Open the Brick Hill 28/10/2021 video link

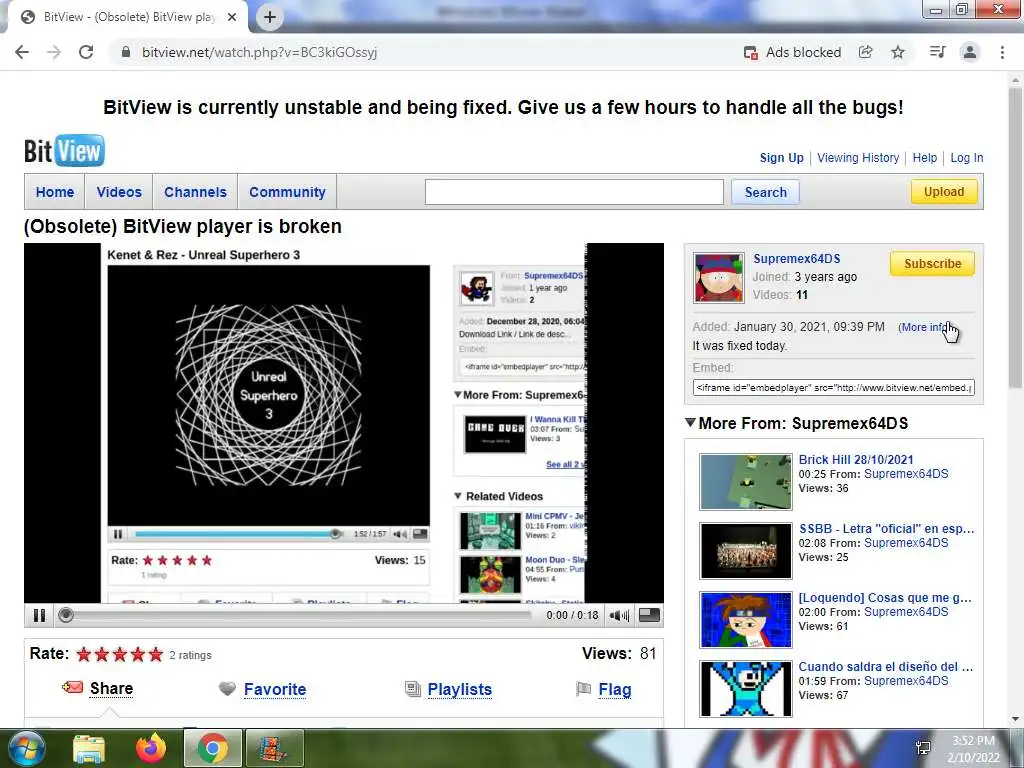pos(856,460)
